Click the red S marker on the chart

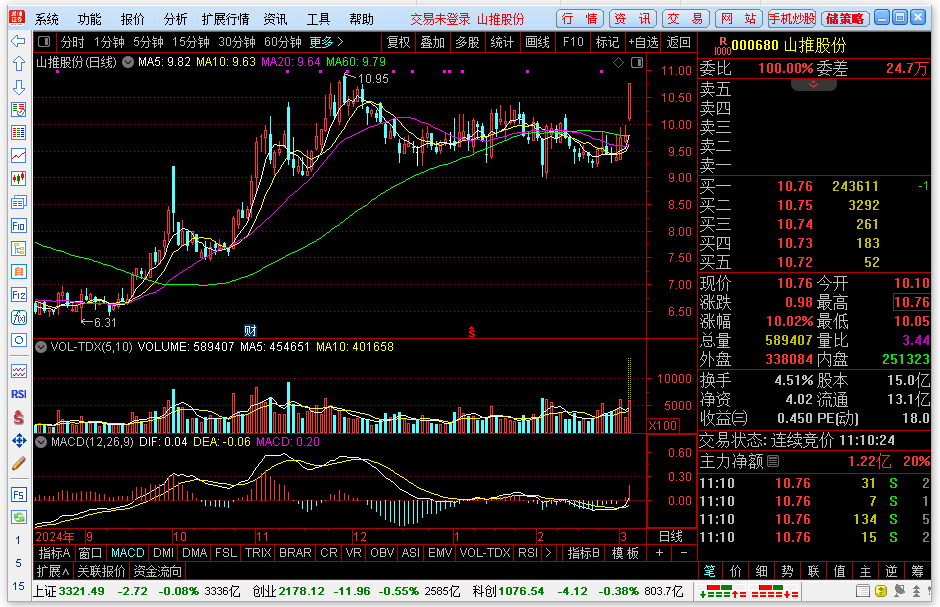pyautogui.click(x=472, y=331)
